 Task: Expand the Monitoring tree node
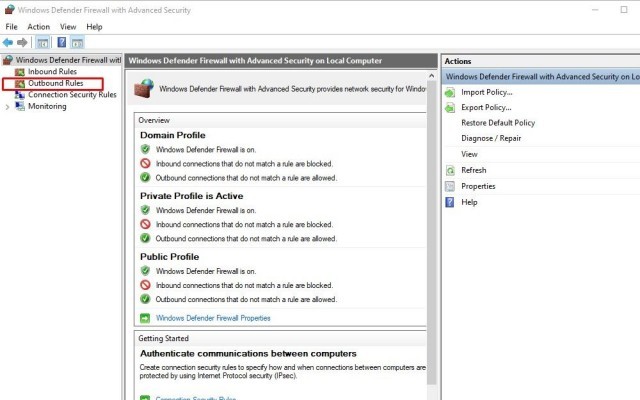tap(7, 107)
